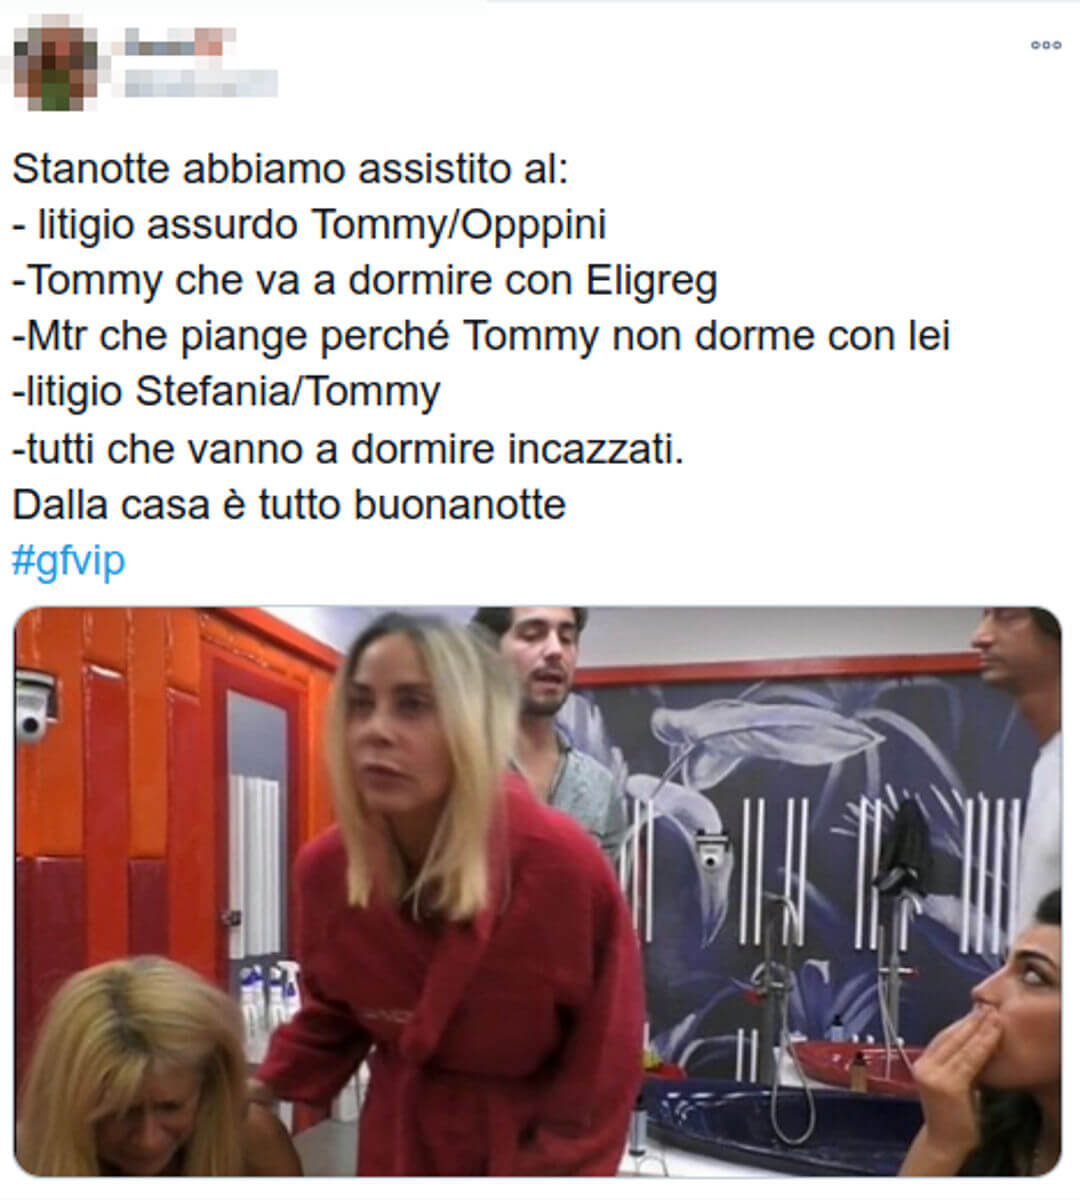Click the line 'tutti che vanno a dormire incazzati.'
The height and width of the screenshot is (1200, 1080).
355,449
